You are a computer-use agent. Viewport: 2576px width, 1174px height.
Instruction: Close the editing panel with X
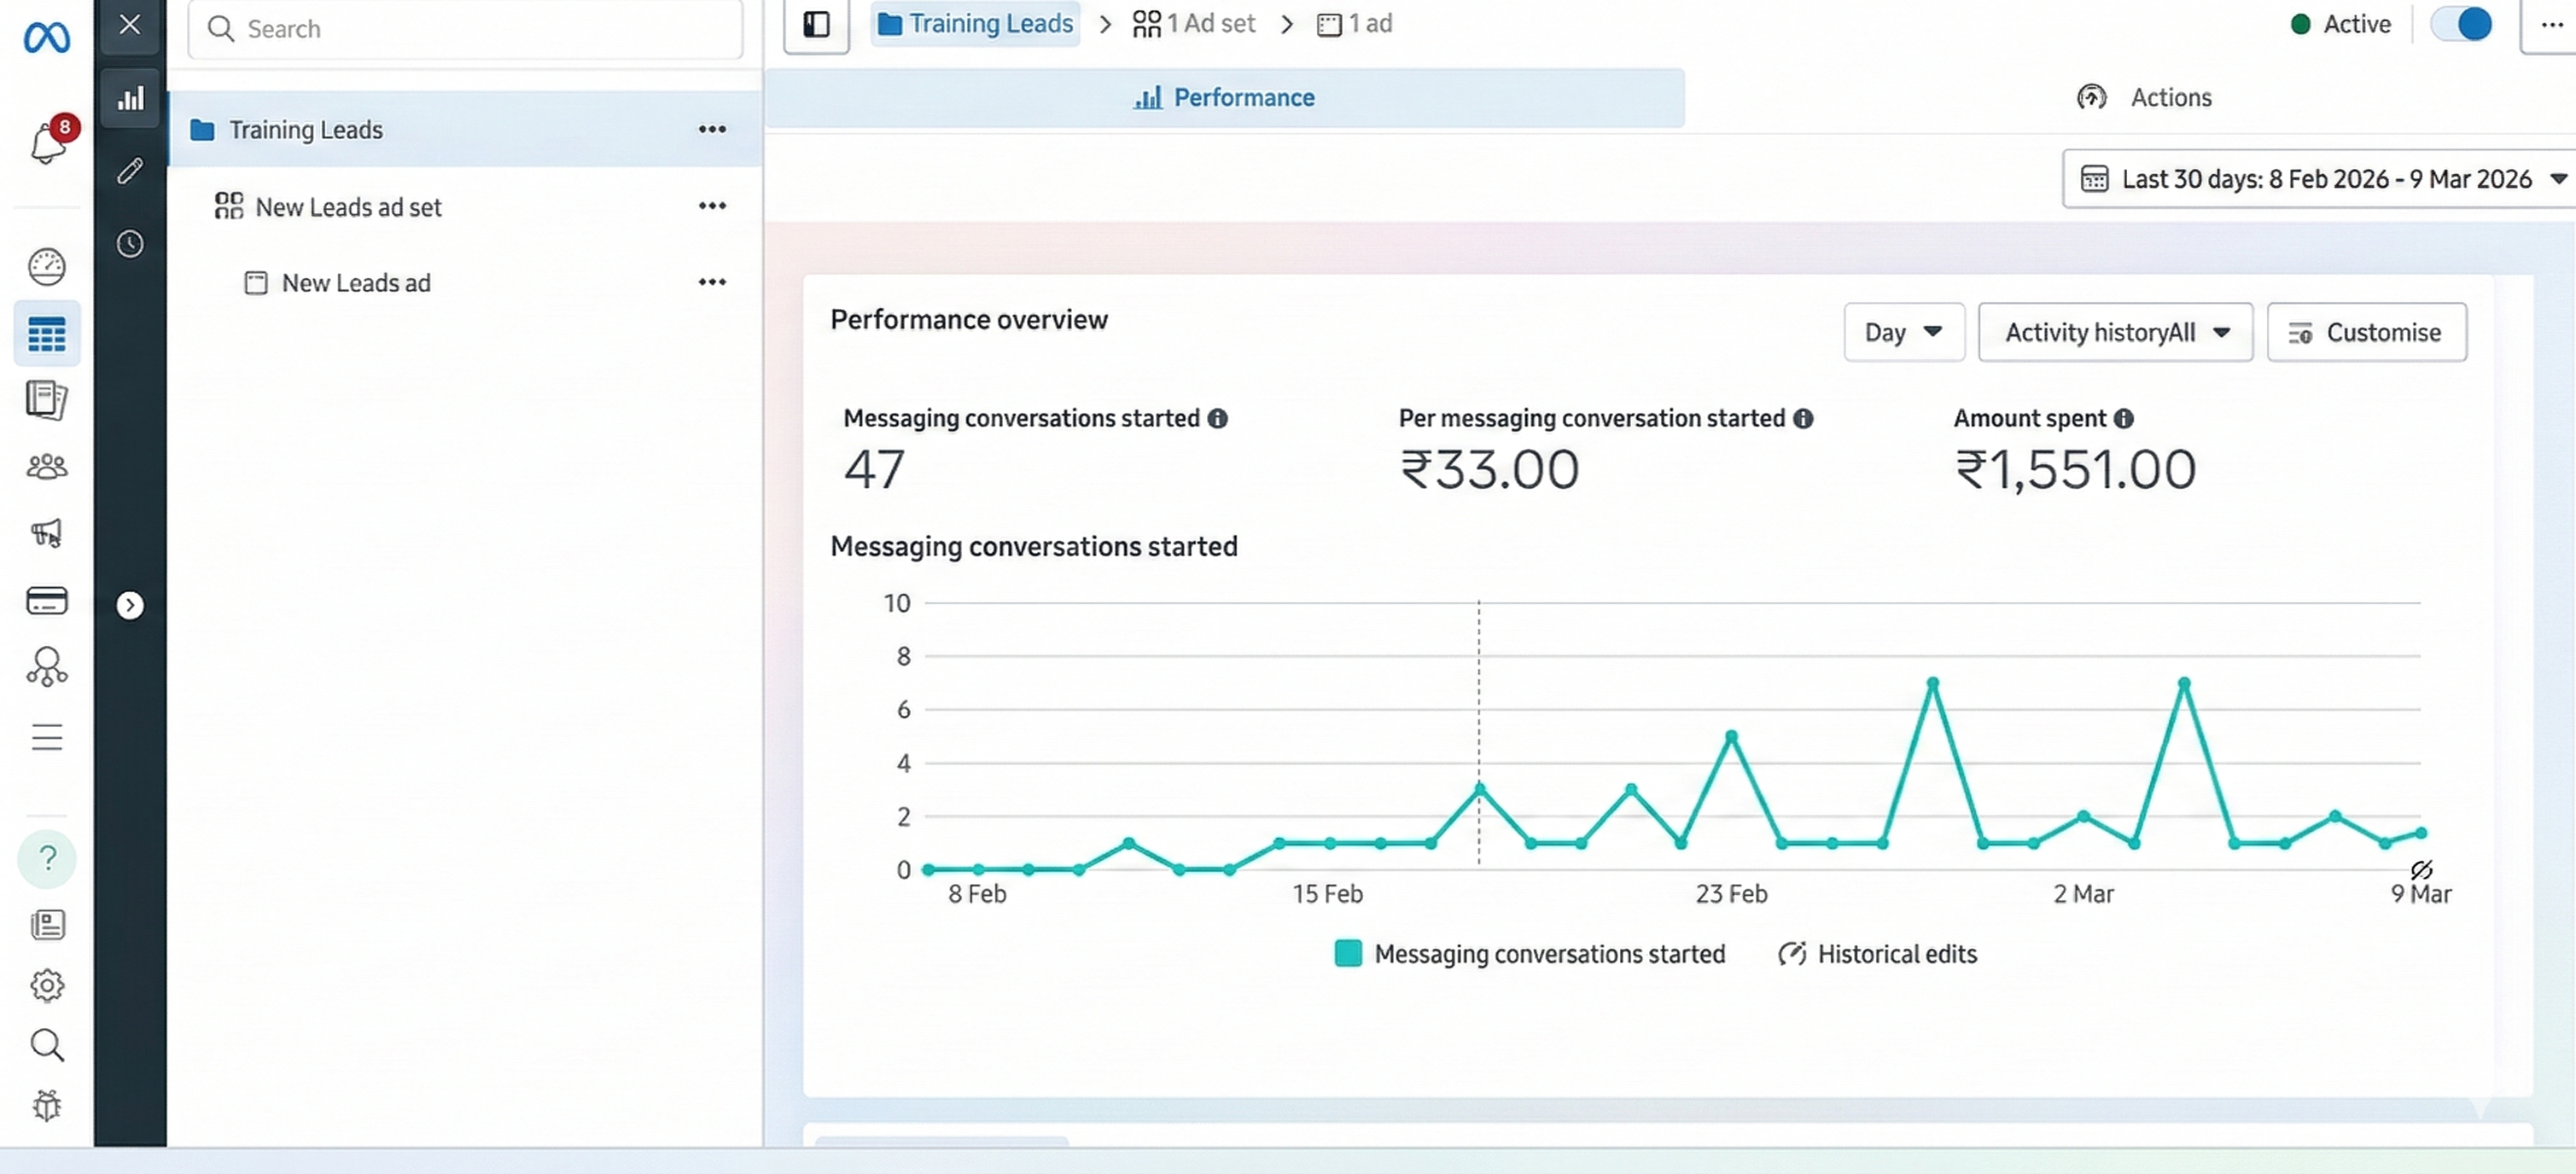[x=130, y=24]
